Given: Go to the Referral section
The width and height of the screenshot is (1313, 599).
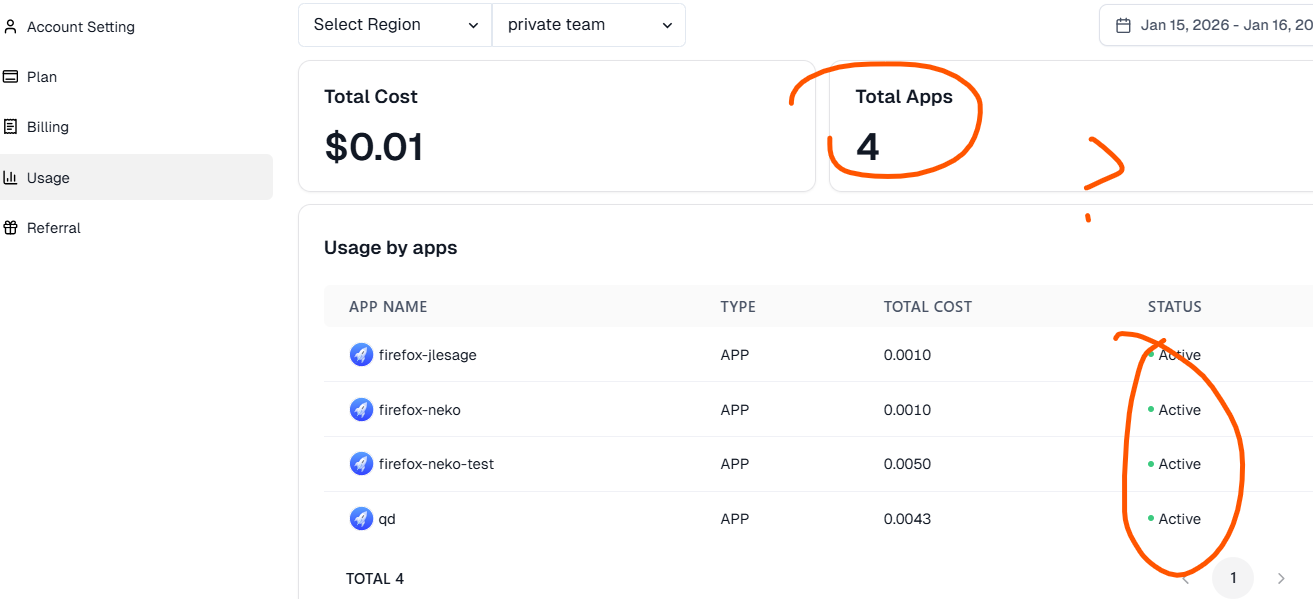Looking at the screenshot, I should click(x=54, y=228).
